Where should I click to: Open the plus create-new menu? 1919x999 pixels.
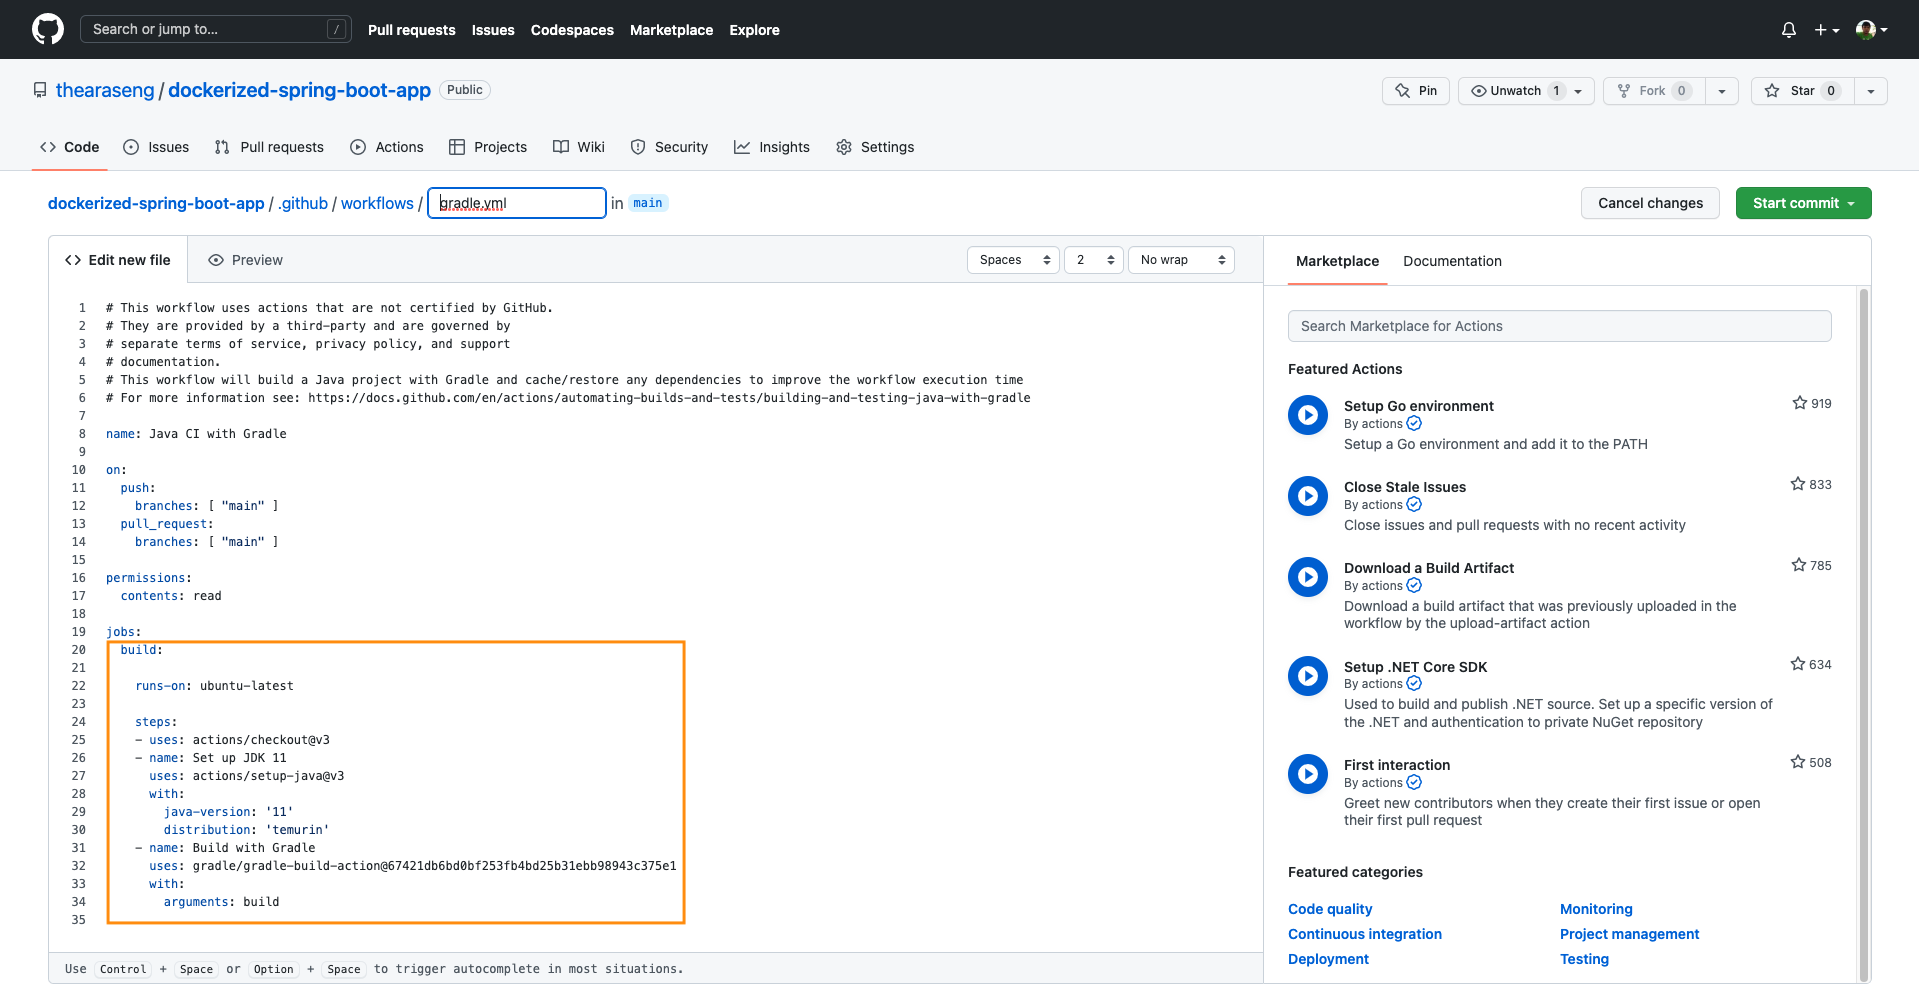pos(1827,30)
